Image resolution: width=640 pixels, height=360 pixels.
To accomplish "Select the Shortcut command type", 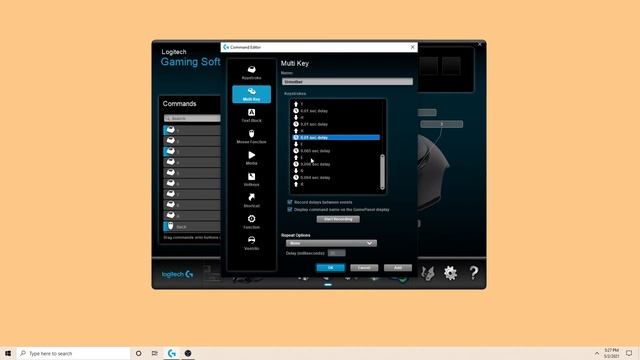I will (x=251, y=200).
